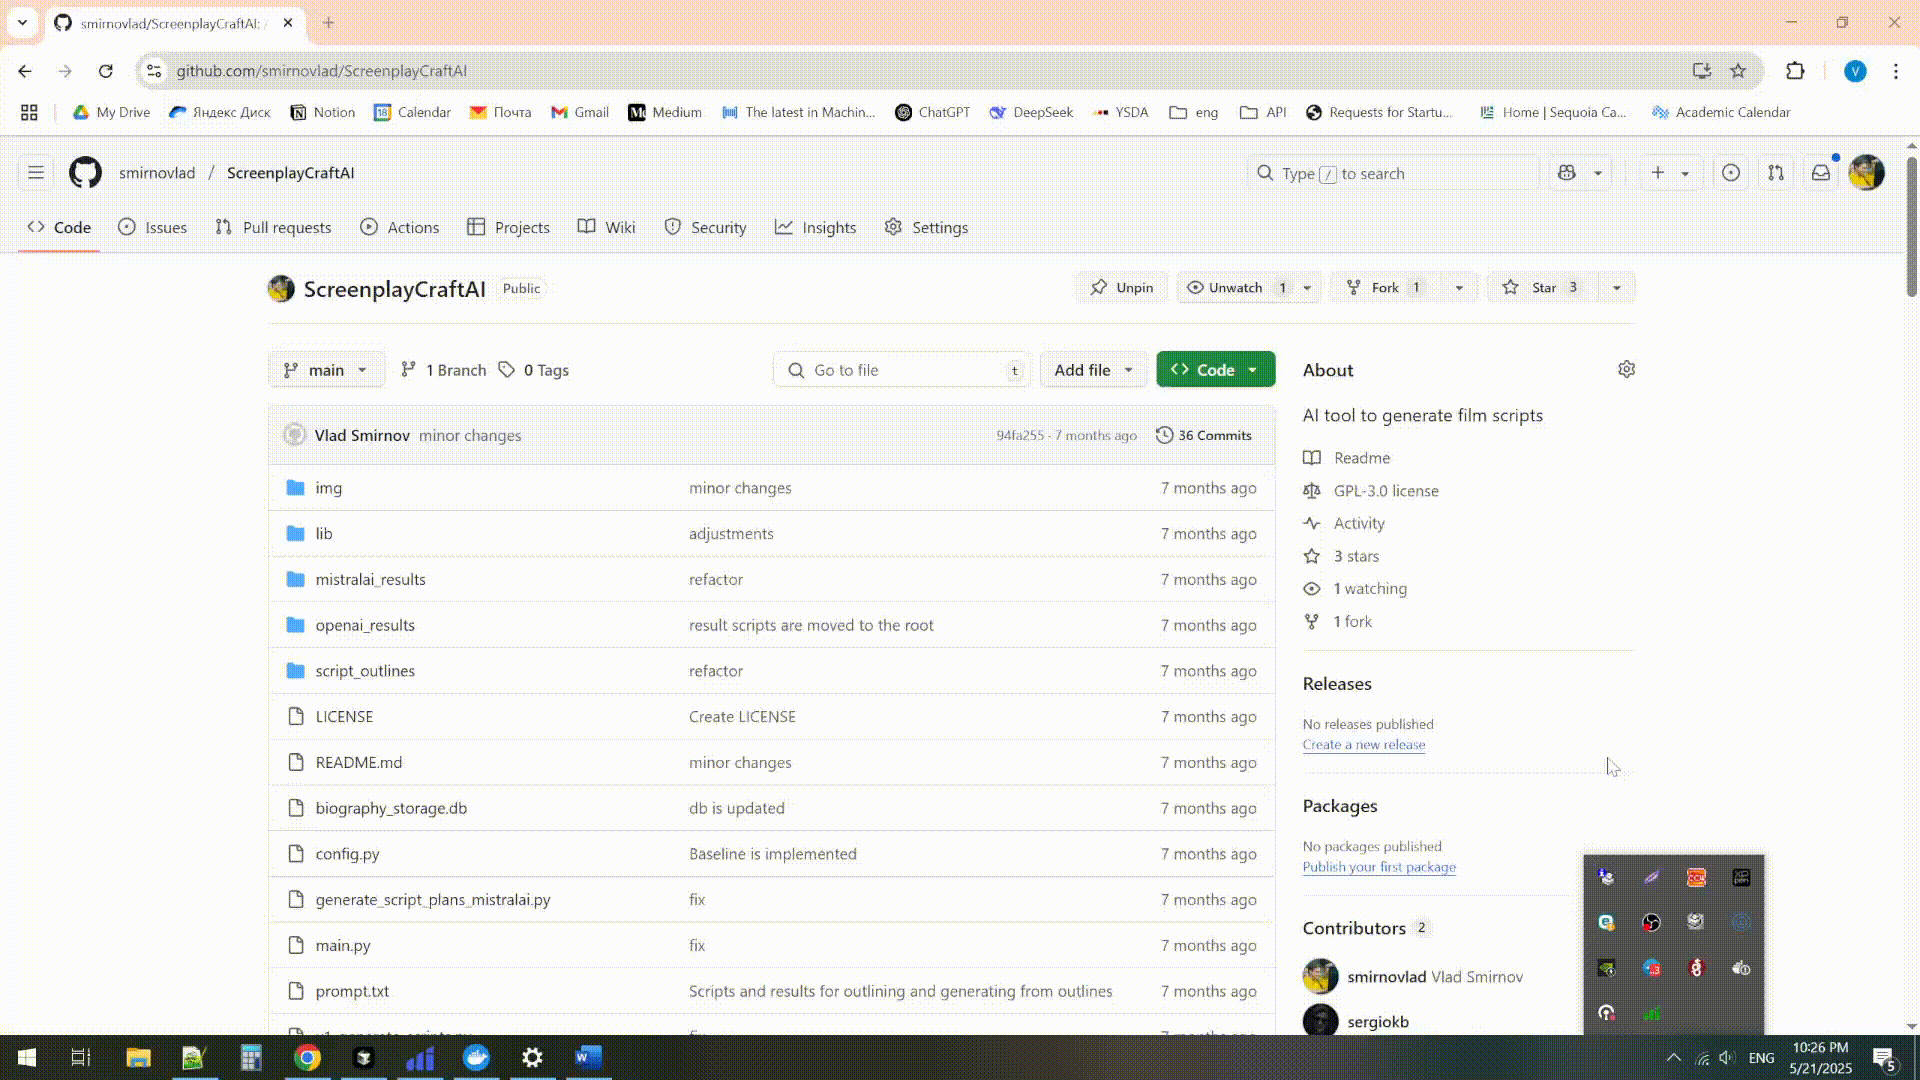Screen dimensions: 1920x1080
Task: Open the 36 Commits history link
Action: pyautogui.click(x=1204, y=436)
